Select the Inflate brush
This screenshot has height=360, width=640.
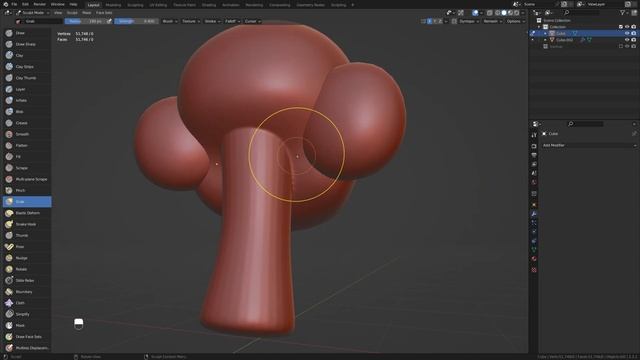click(x=27, y=100)
